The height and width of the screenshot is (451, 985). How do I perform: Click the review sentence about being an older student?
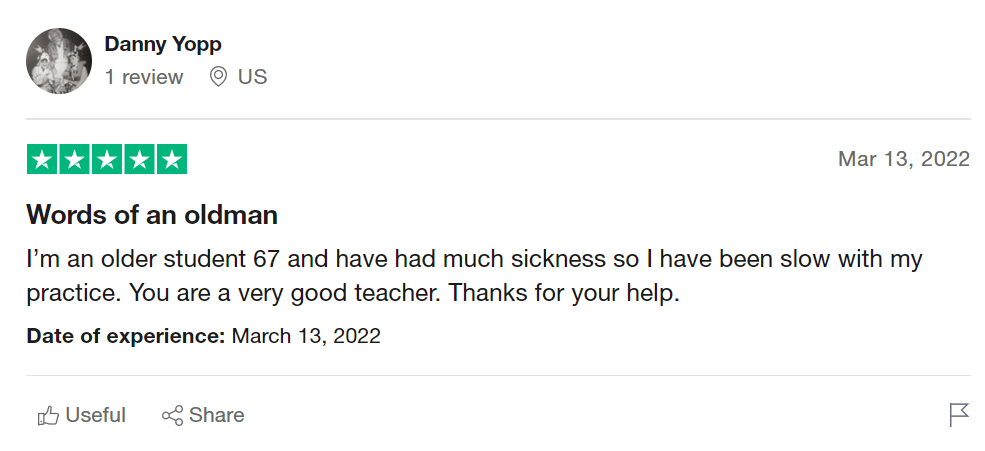(x=474, y=259)
